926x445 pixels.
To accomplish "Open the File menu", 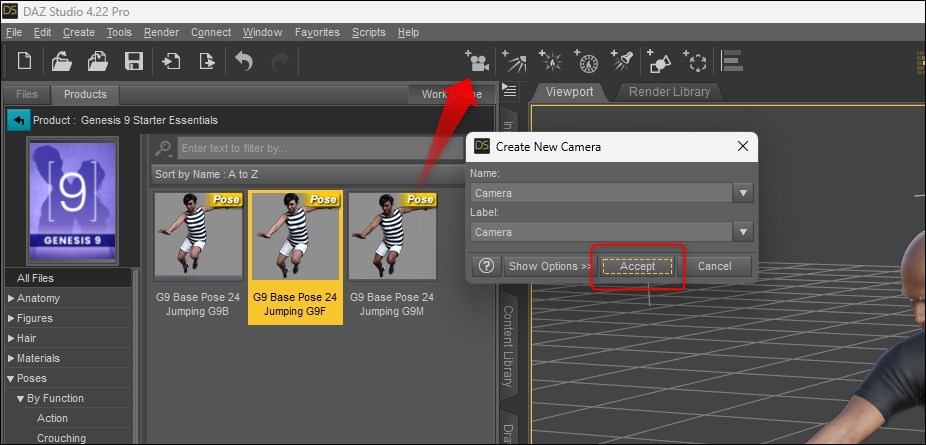I will (14, 32).
